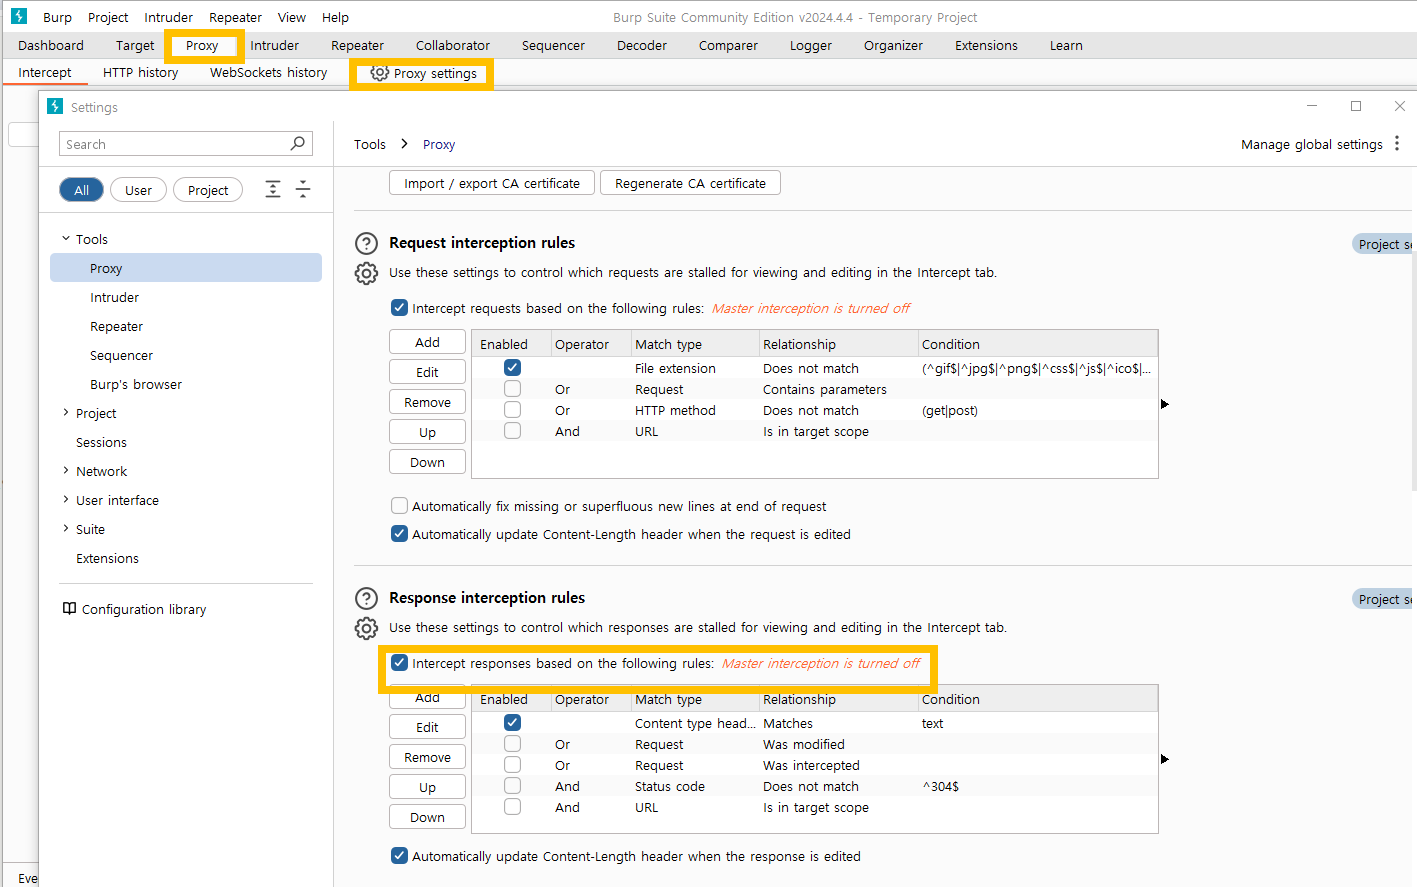Add a new request interception rule
Viewport: 1417px width, 887px height.
point(427,342)
